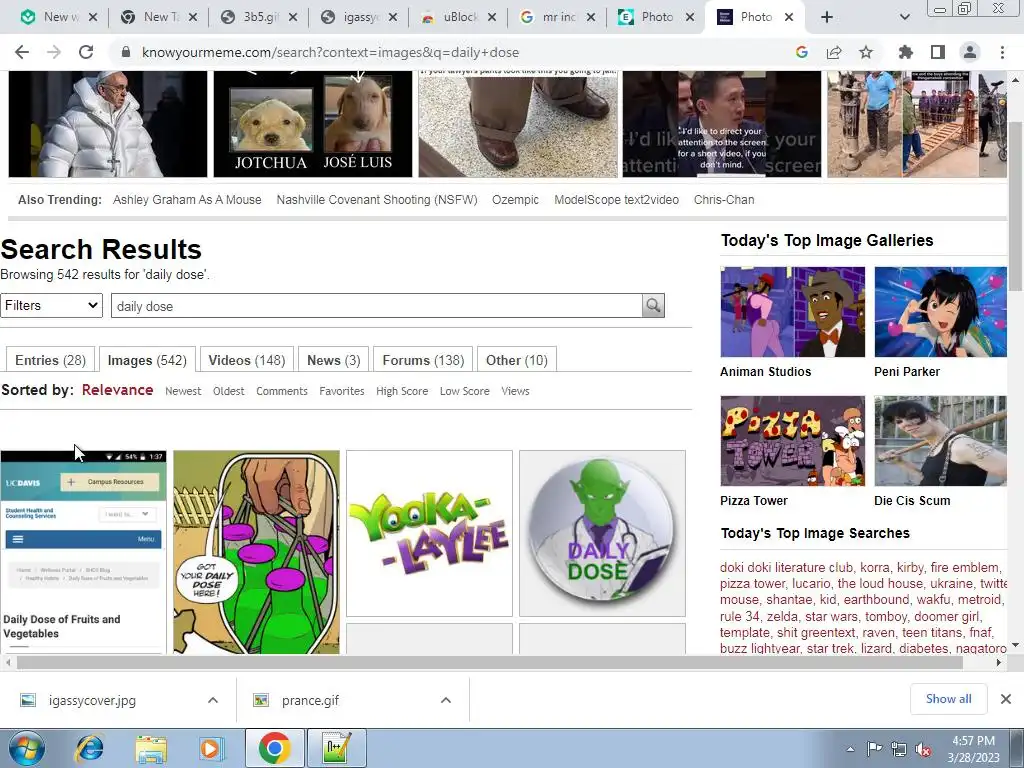This screenshot has width=1024, height=768.
Task: Open ModelScope text2video trending link
Action: (x=616, y=200)
